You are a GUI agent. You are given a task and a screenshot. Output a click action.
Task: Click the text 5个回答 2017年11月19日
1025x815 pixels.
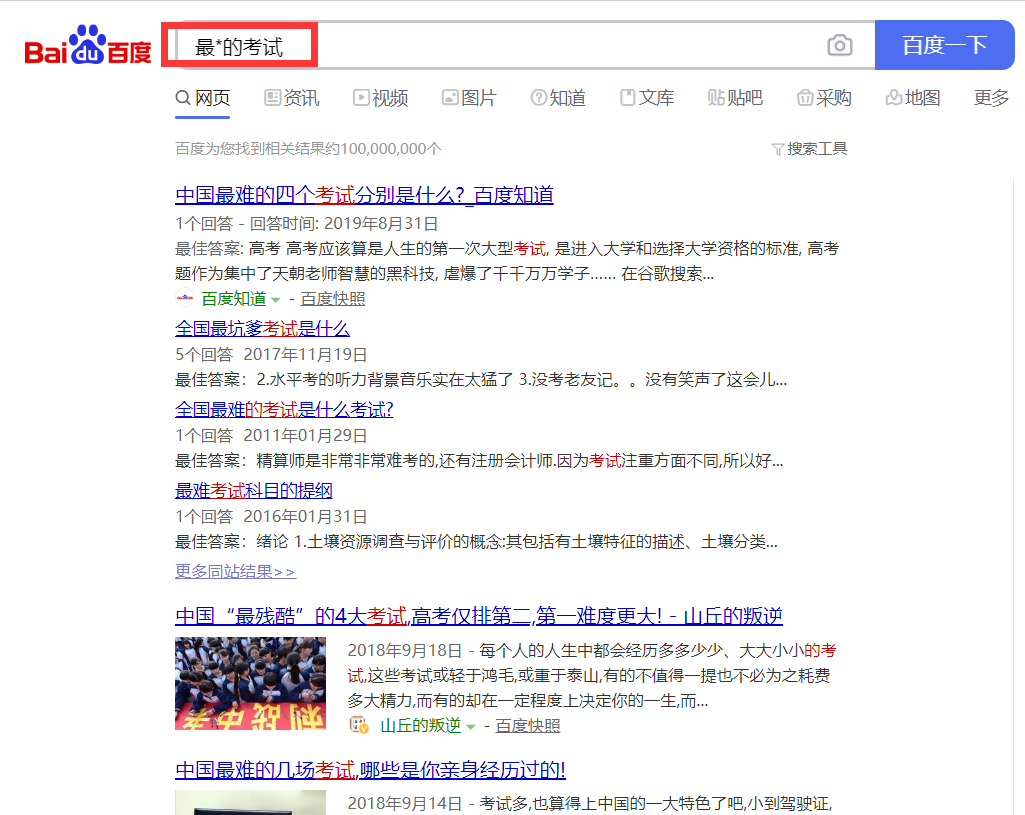pyautogui.click(x=271, y=354)
